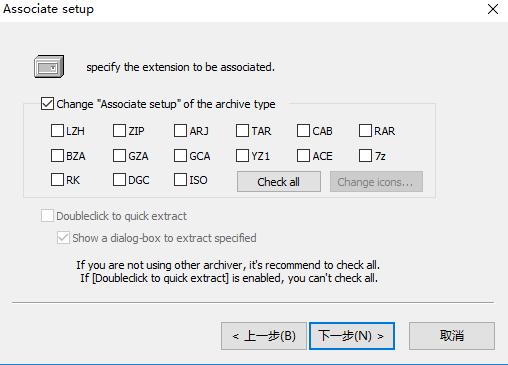Tick the BZA checkbox
508x365 pixels.
(x=57, y=156)
